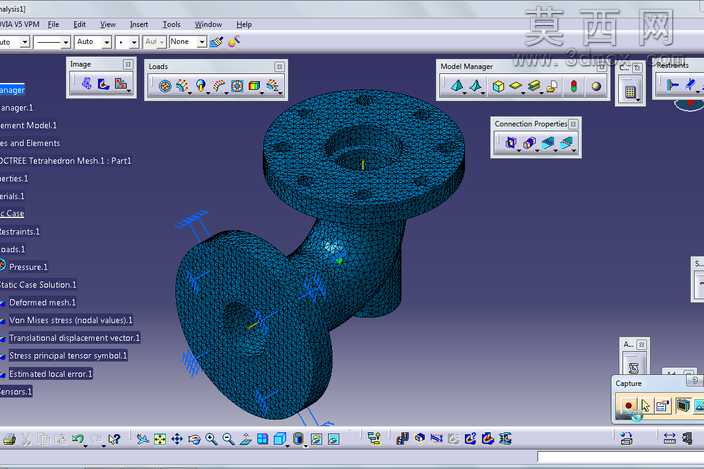Open the Insert menu
704x469 pixels.
click(139, 24)
